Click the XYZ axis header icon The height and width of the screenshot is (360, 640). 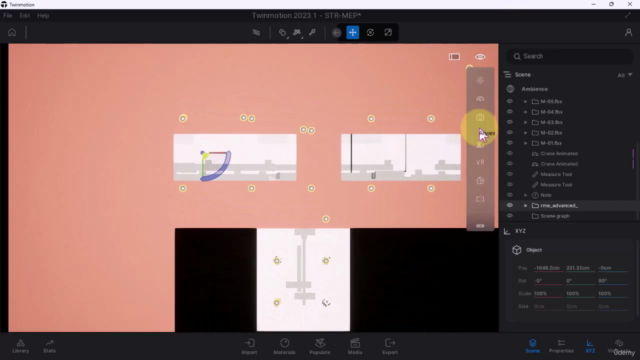(507, 231)
